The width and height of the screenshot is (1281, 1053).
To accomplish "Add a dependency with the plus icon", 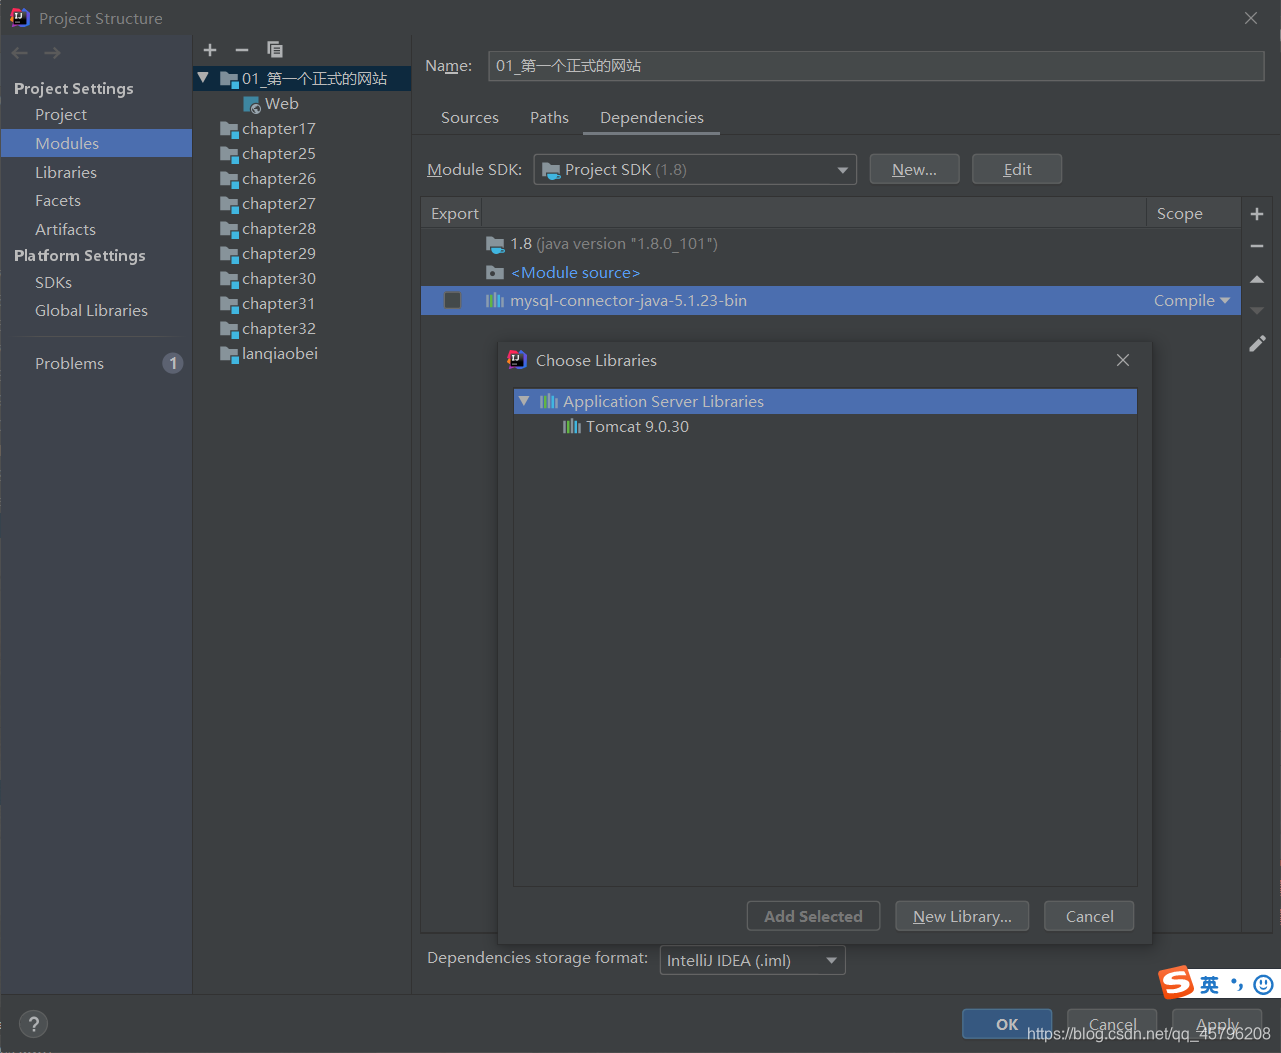I will (1257, 214).
